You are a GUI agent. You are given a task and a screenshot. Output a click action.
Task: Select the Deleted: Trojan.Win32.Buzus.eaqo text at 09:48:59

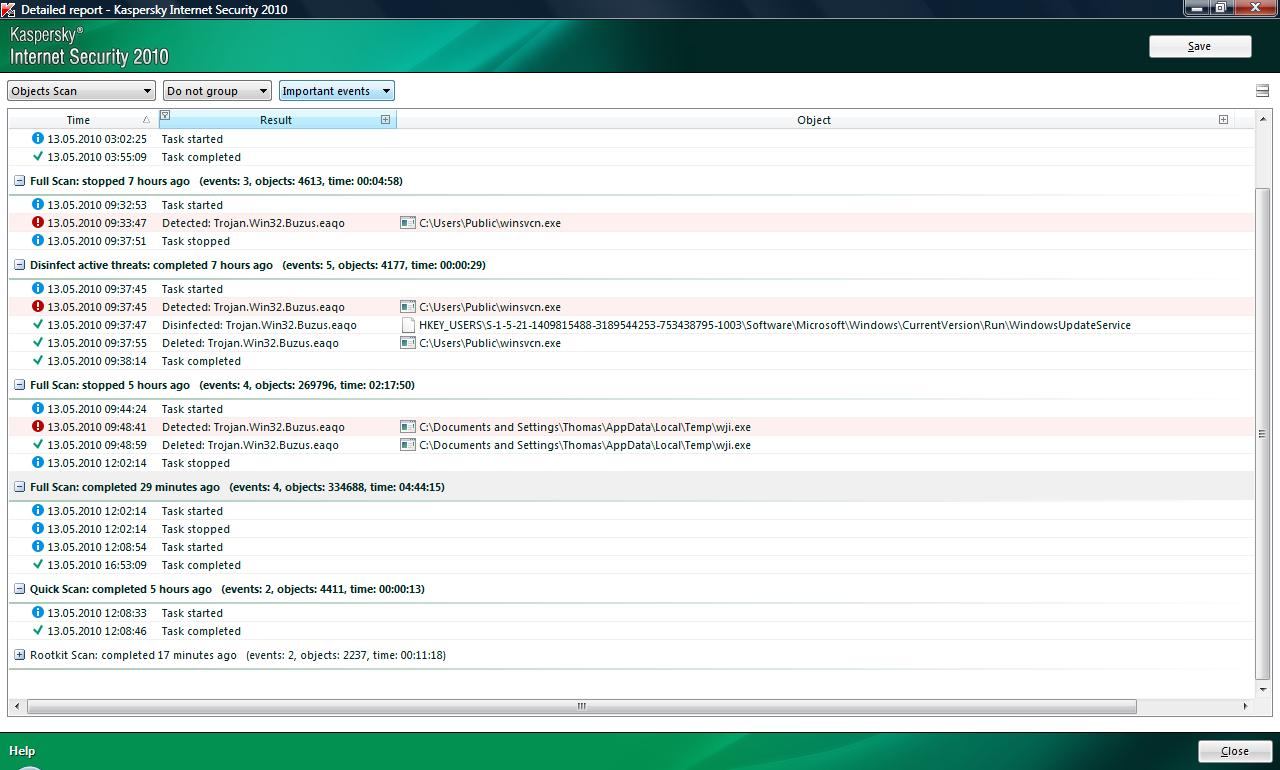(x=250, y=445)
